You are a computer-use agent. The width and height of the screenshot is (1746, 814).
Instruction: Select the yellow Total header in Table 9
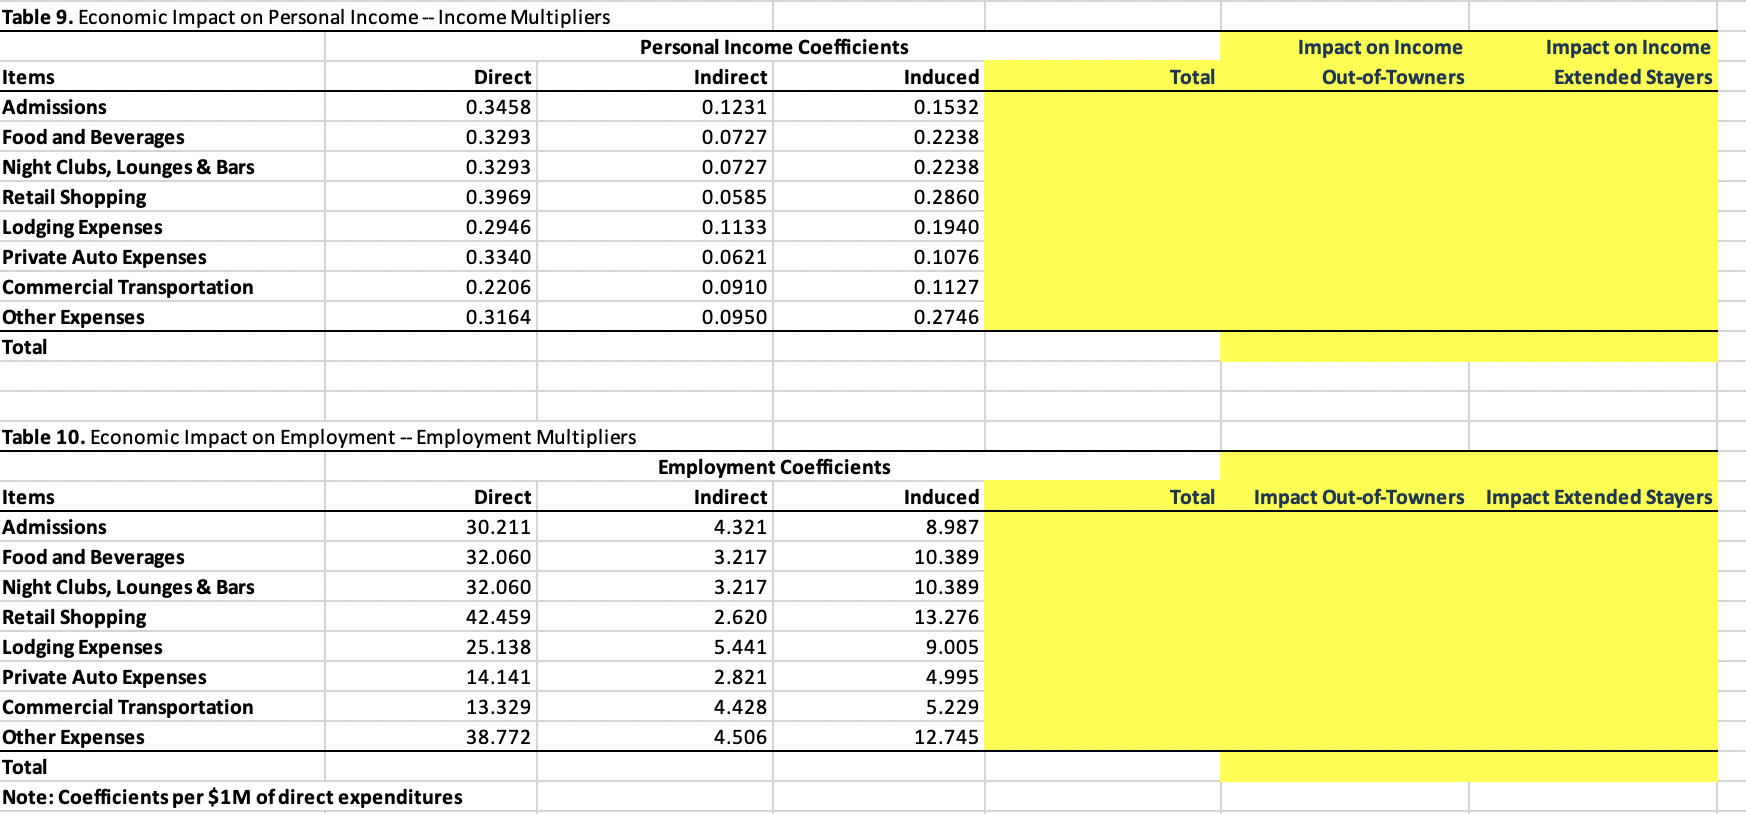click(1192, 77)
